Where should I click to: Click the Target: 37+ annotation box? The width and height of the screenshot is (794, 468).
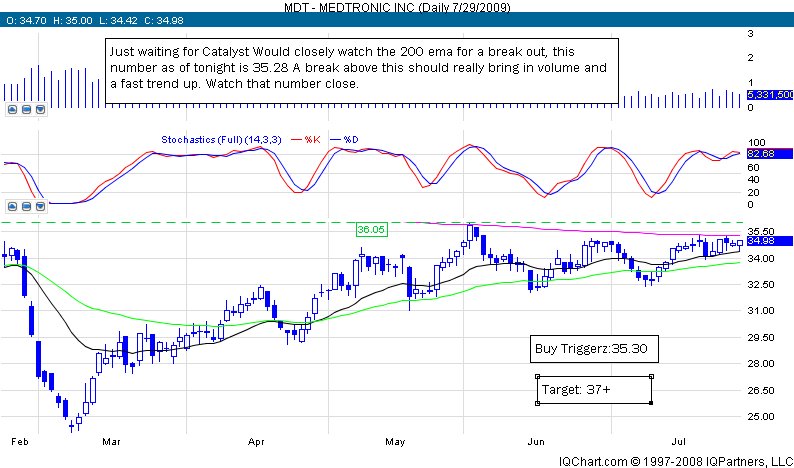[594, 389]
